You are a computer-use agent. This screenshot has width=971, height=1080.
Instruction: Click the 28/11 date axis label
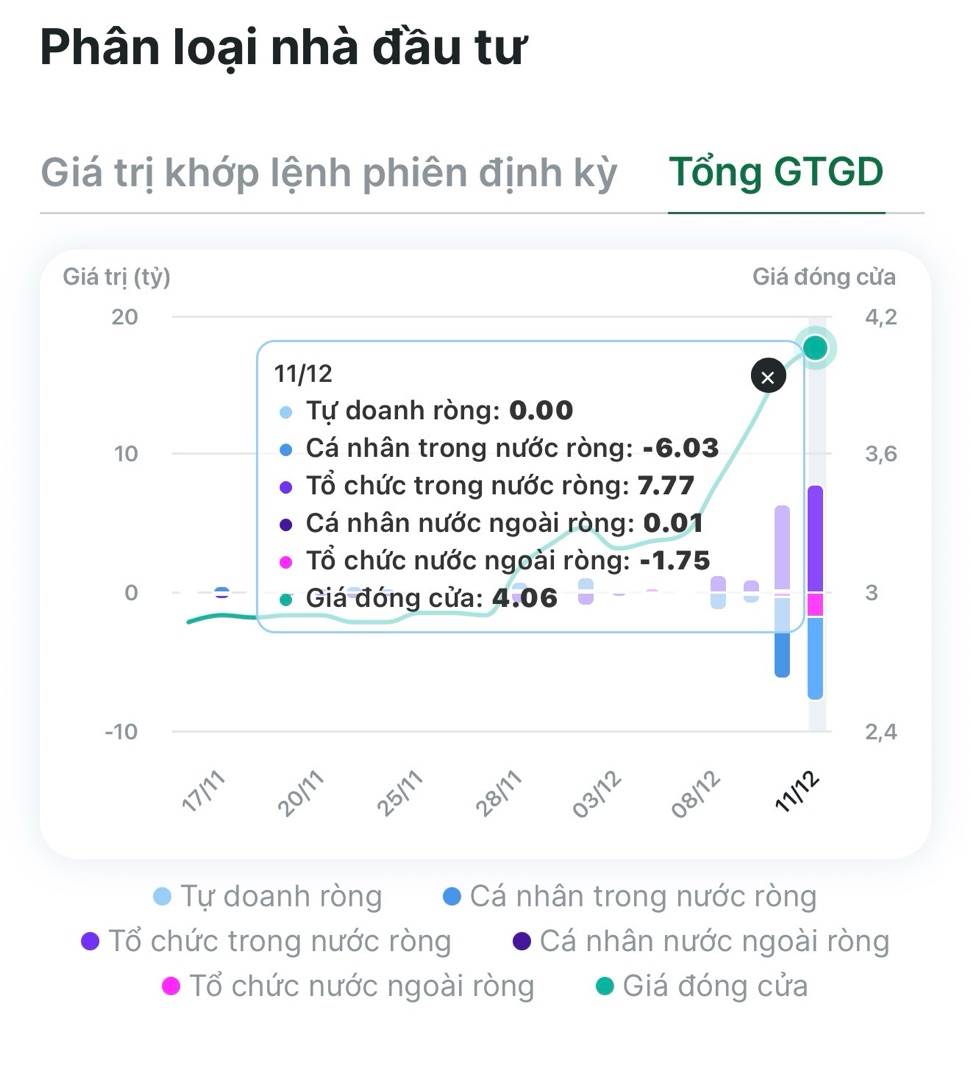[499, 794]
